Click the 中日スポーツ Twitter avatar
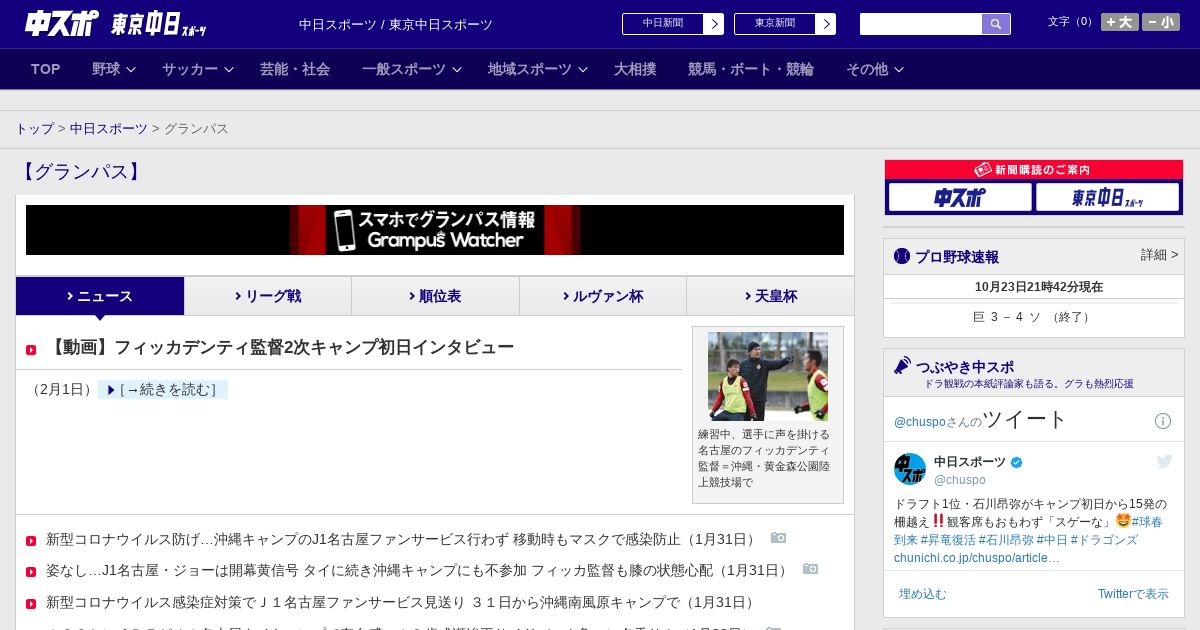This screenshot has width=1200, height=630. coord(910,469)
